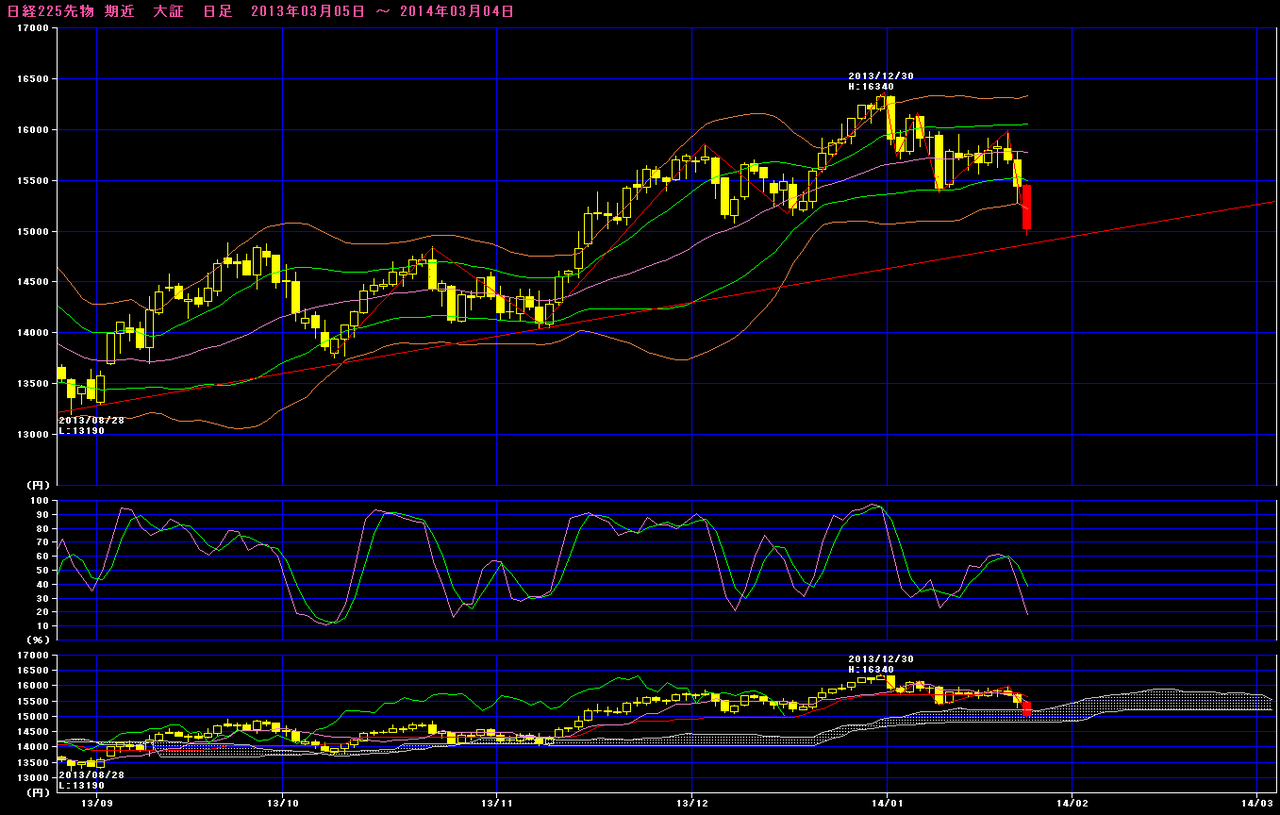The width and height of the screenshot is (1280, 815).
Task: Click the 14/02 date label on time axis
Action: (1072, 802)
